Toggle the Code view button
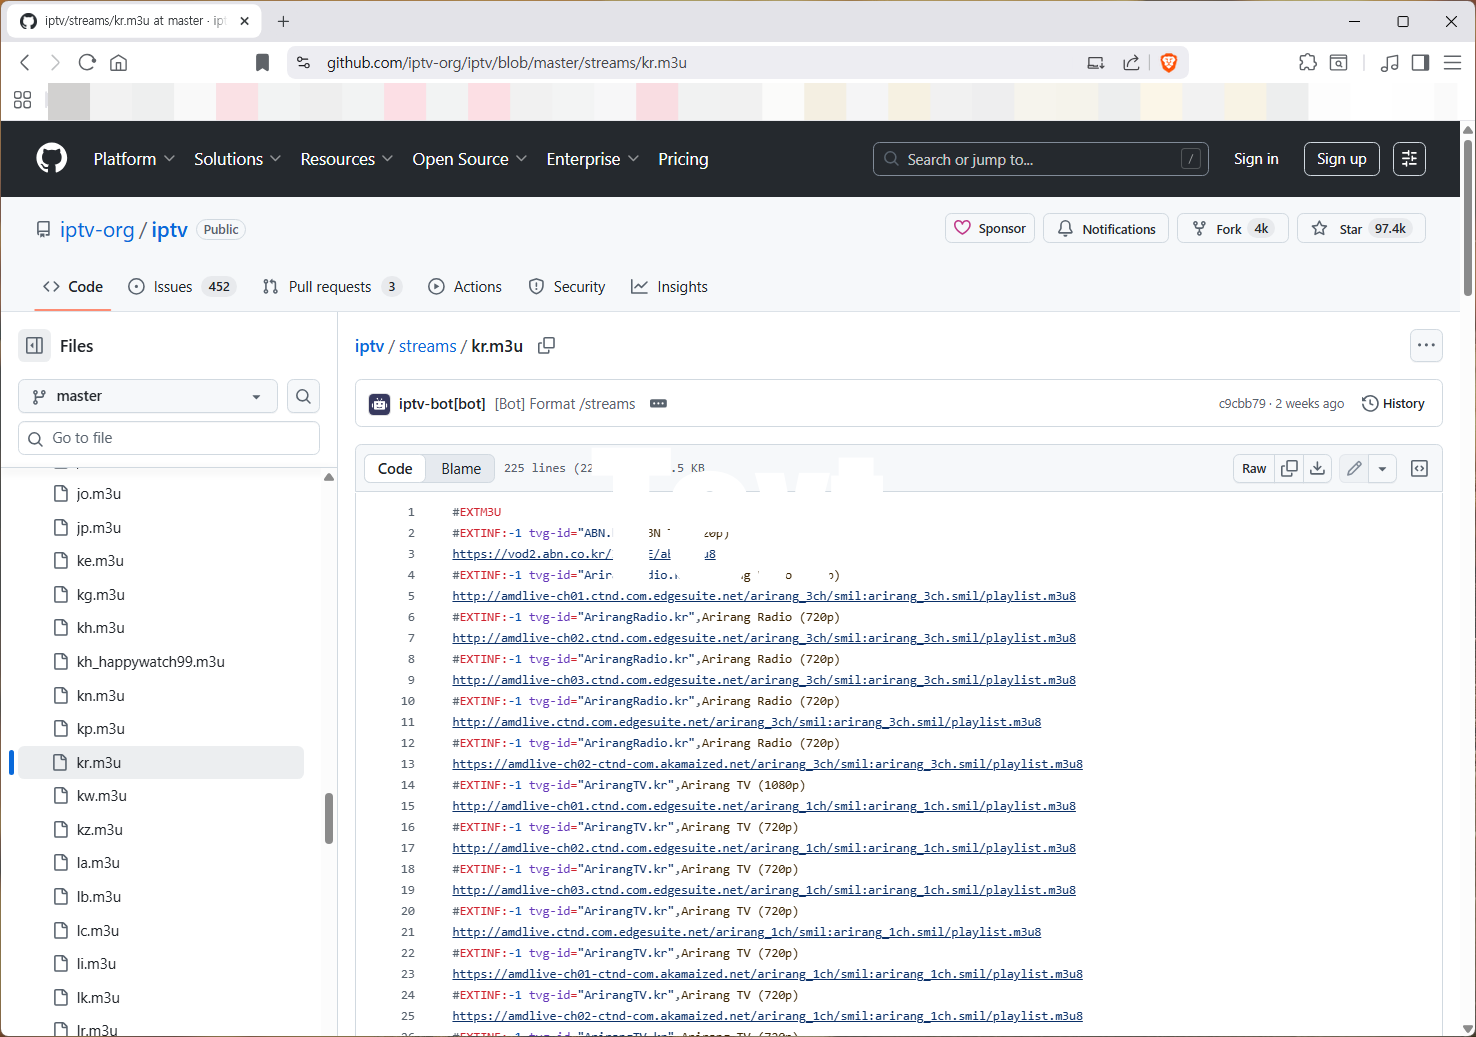Image resolution: width=1476 pixels, height=1037 pixels. point(395,469)
